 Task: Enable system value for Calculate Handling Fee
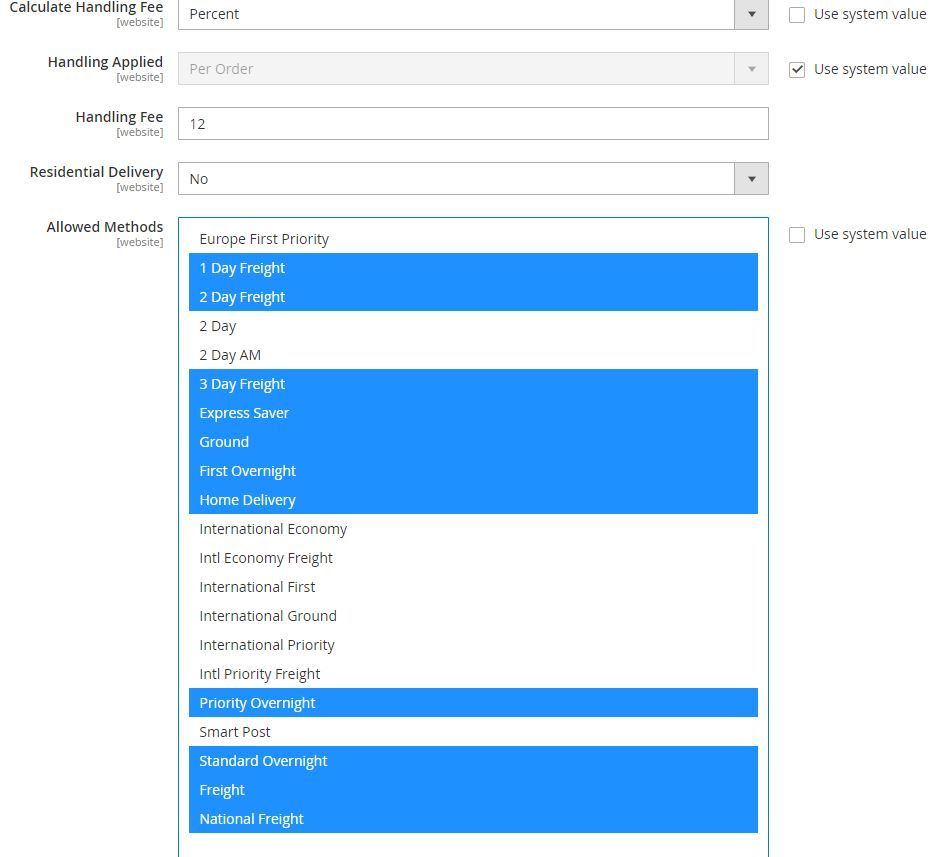pyautogui.click(x=797, y=15)
